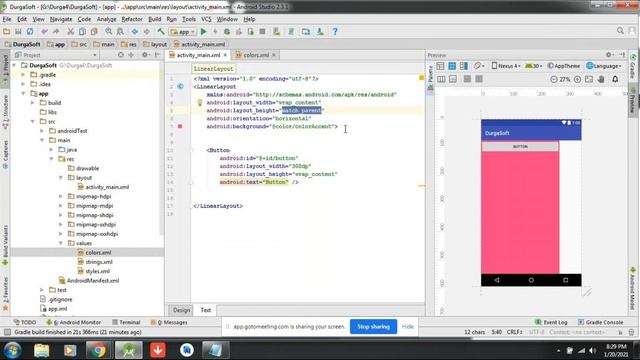The width and height of the screenshot is (640, 360).
Task: Click the Debug app bug icon
Action: 227,31
